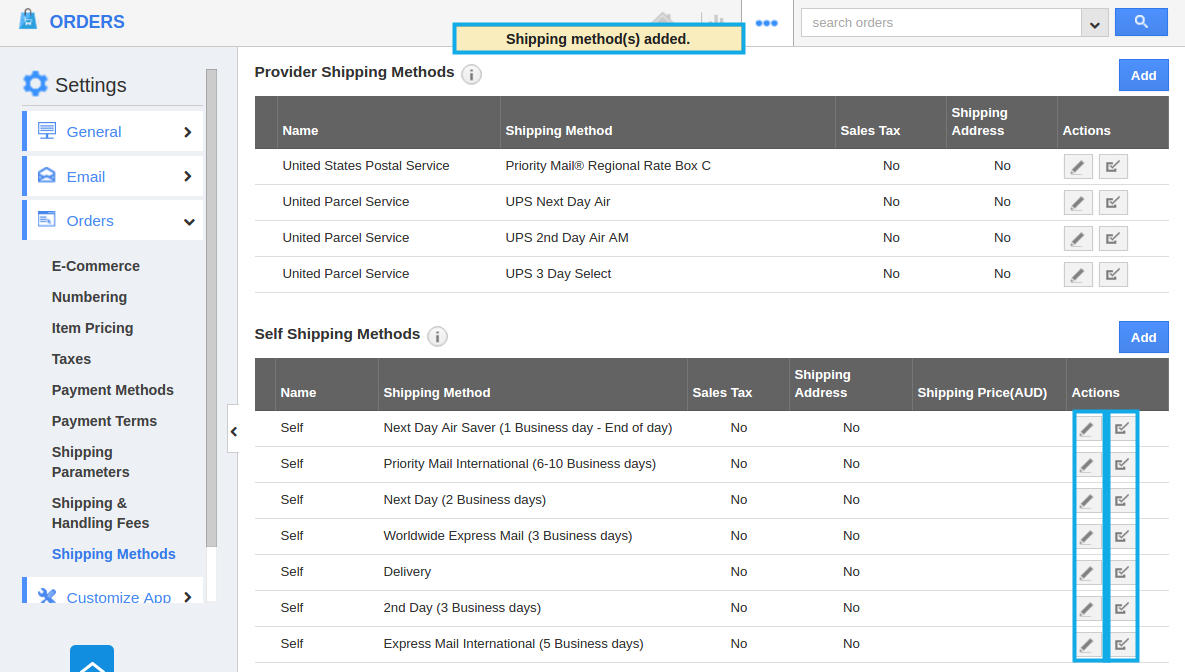The height and width of the screenshot is (672, 1185).
Task: Edit the Express Mail International row
Action: coord(1087,644)
